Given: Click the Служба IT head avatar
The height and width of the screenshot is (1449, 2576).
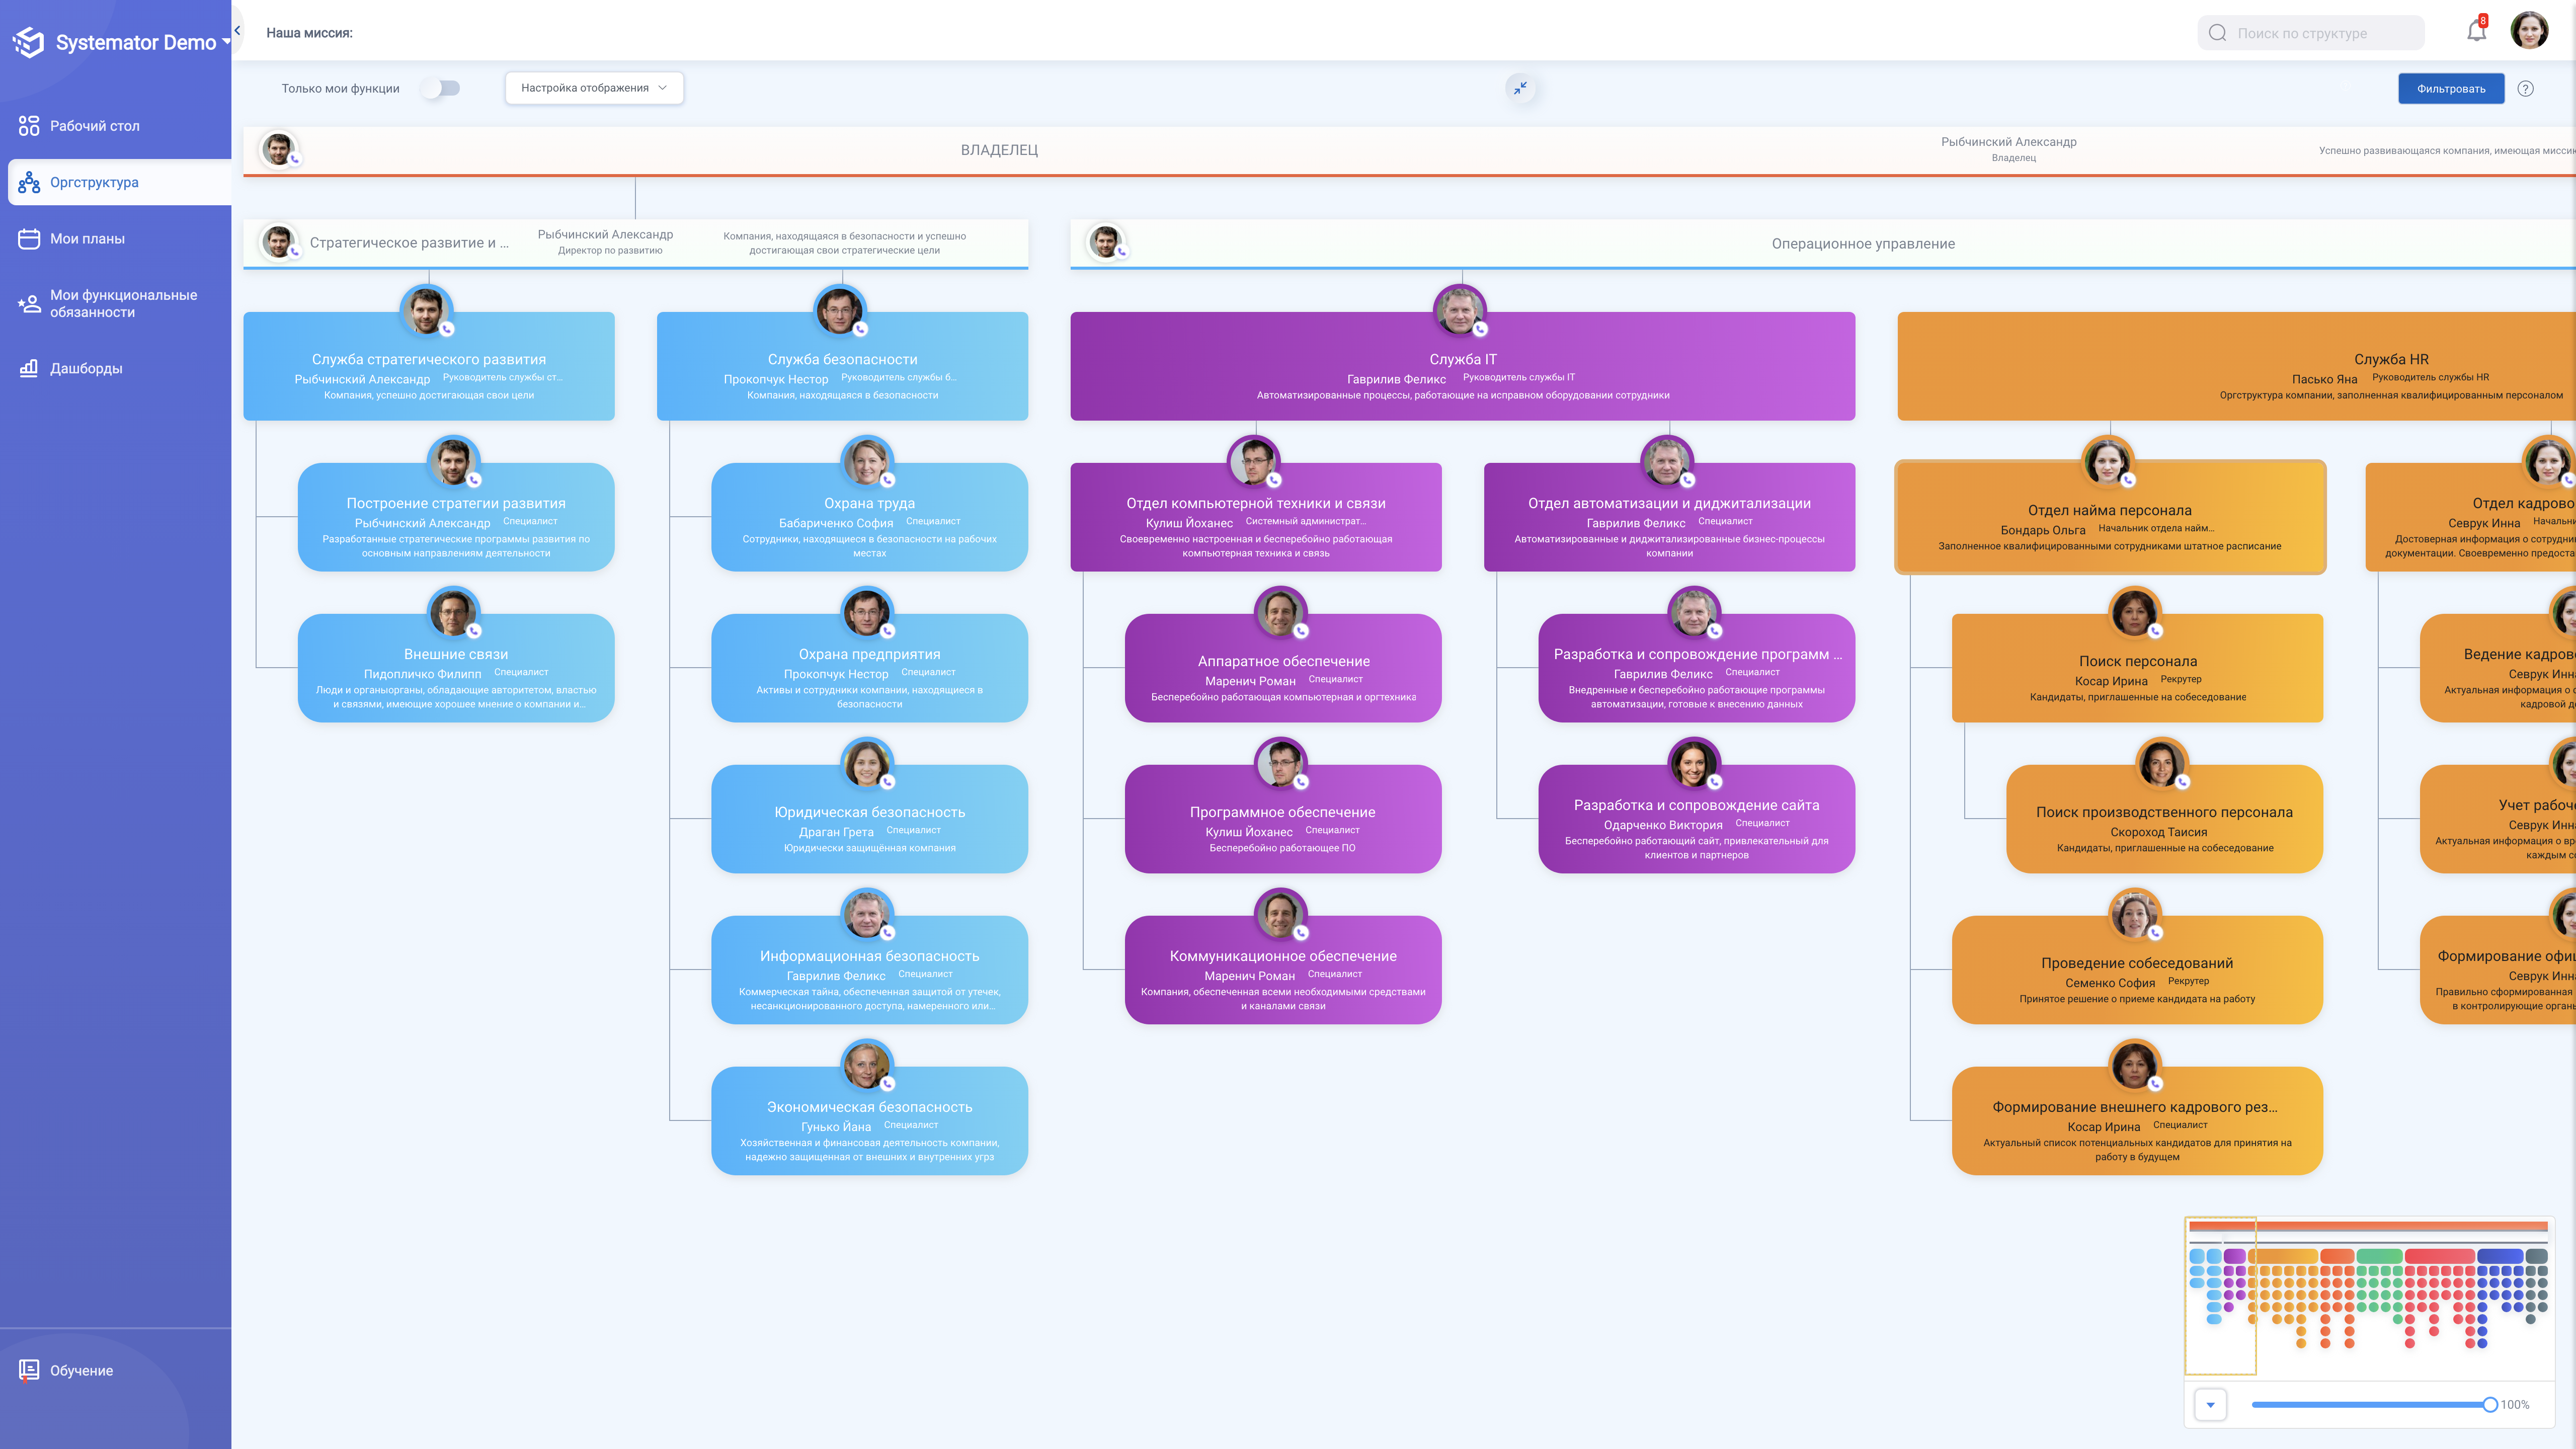Looking at the screenshot, I should [1460, 311].
